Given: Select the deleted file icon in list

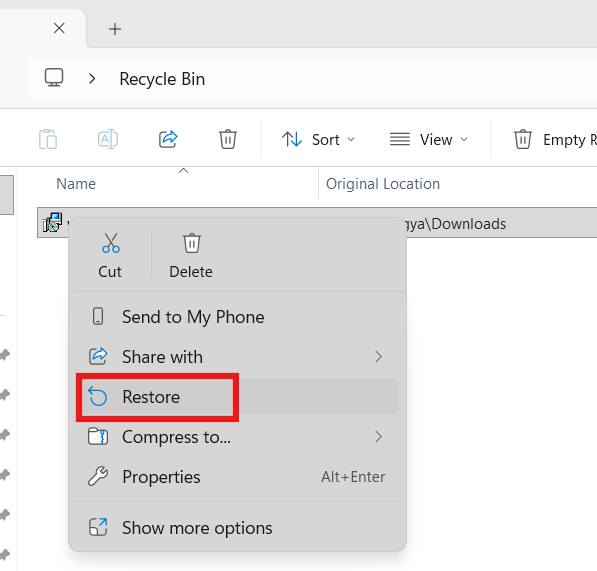Looking at the screenshot, I should tap(53, 222).
